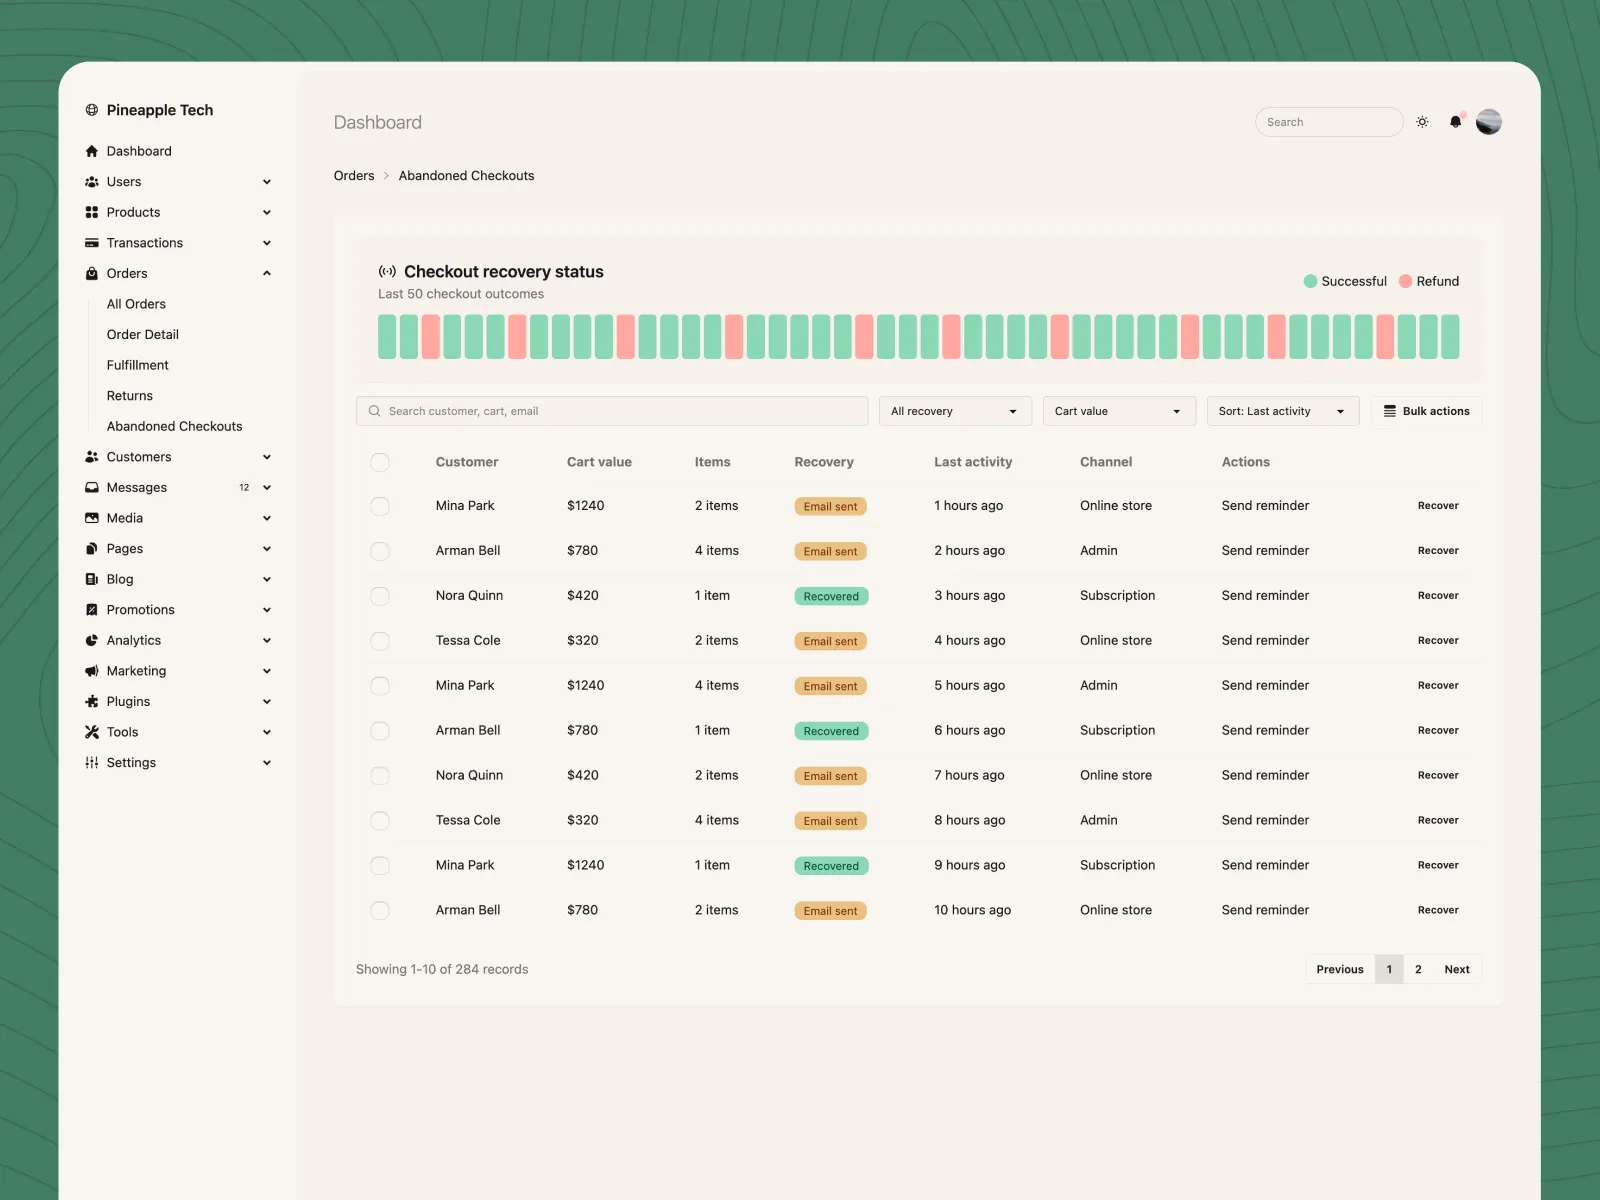Screen dimensions: 1600x1200
Task: Click the Refund red legend dot
Action: tap(1405, 281)
